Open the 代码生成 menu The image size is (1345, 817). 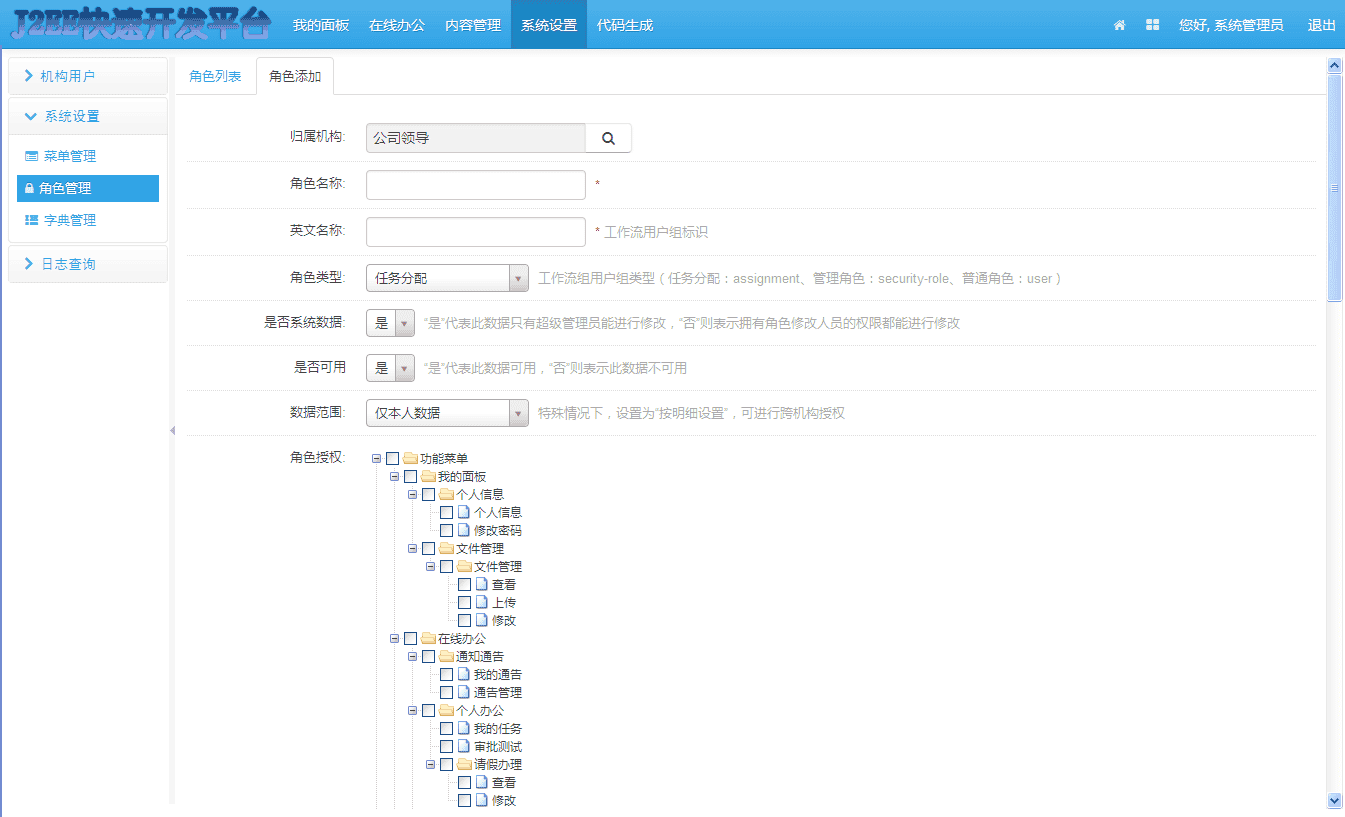pyautogui.click(x=624, y=24)
